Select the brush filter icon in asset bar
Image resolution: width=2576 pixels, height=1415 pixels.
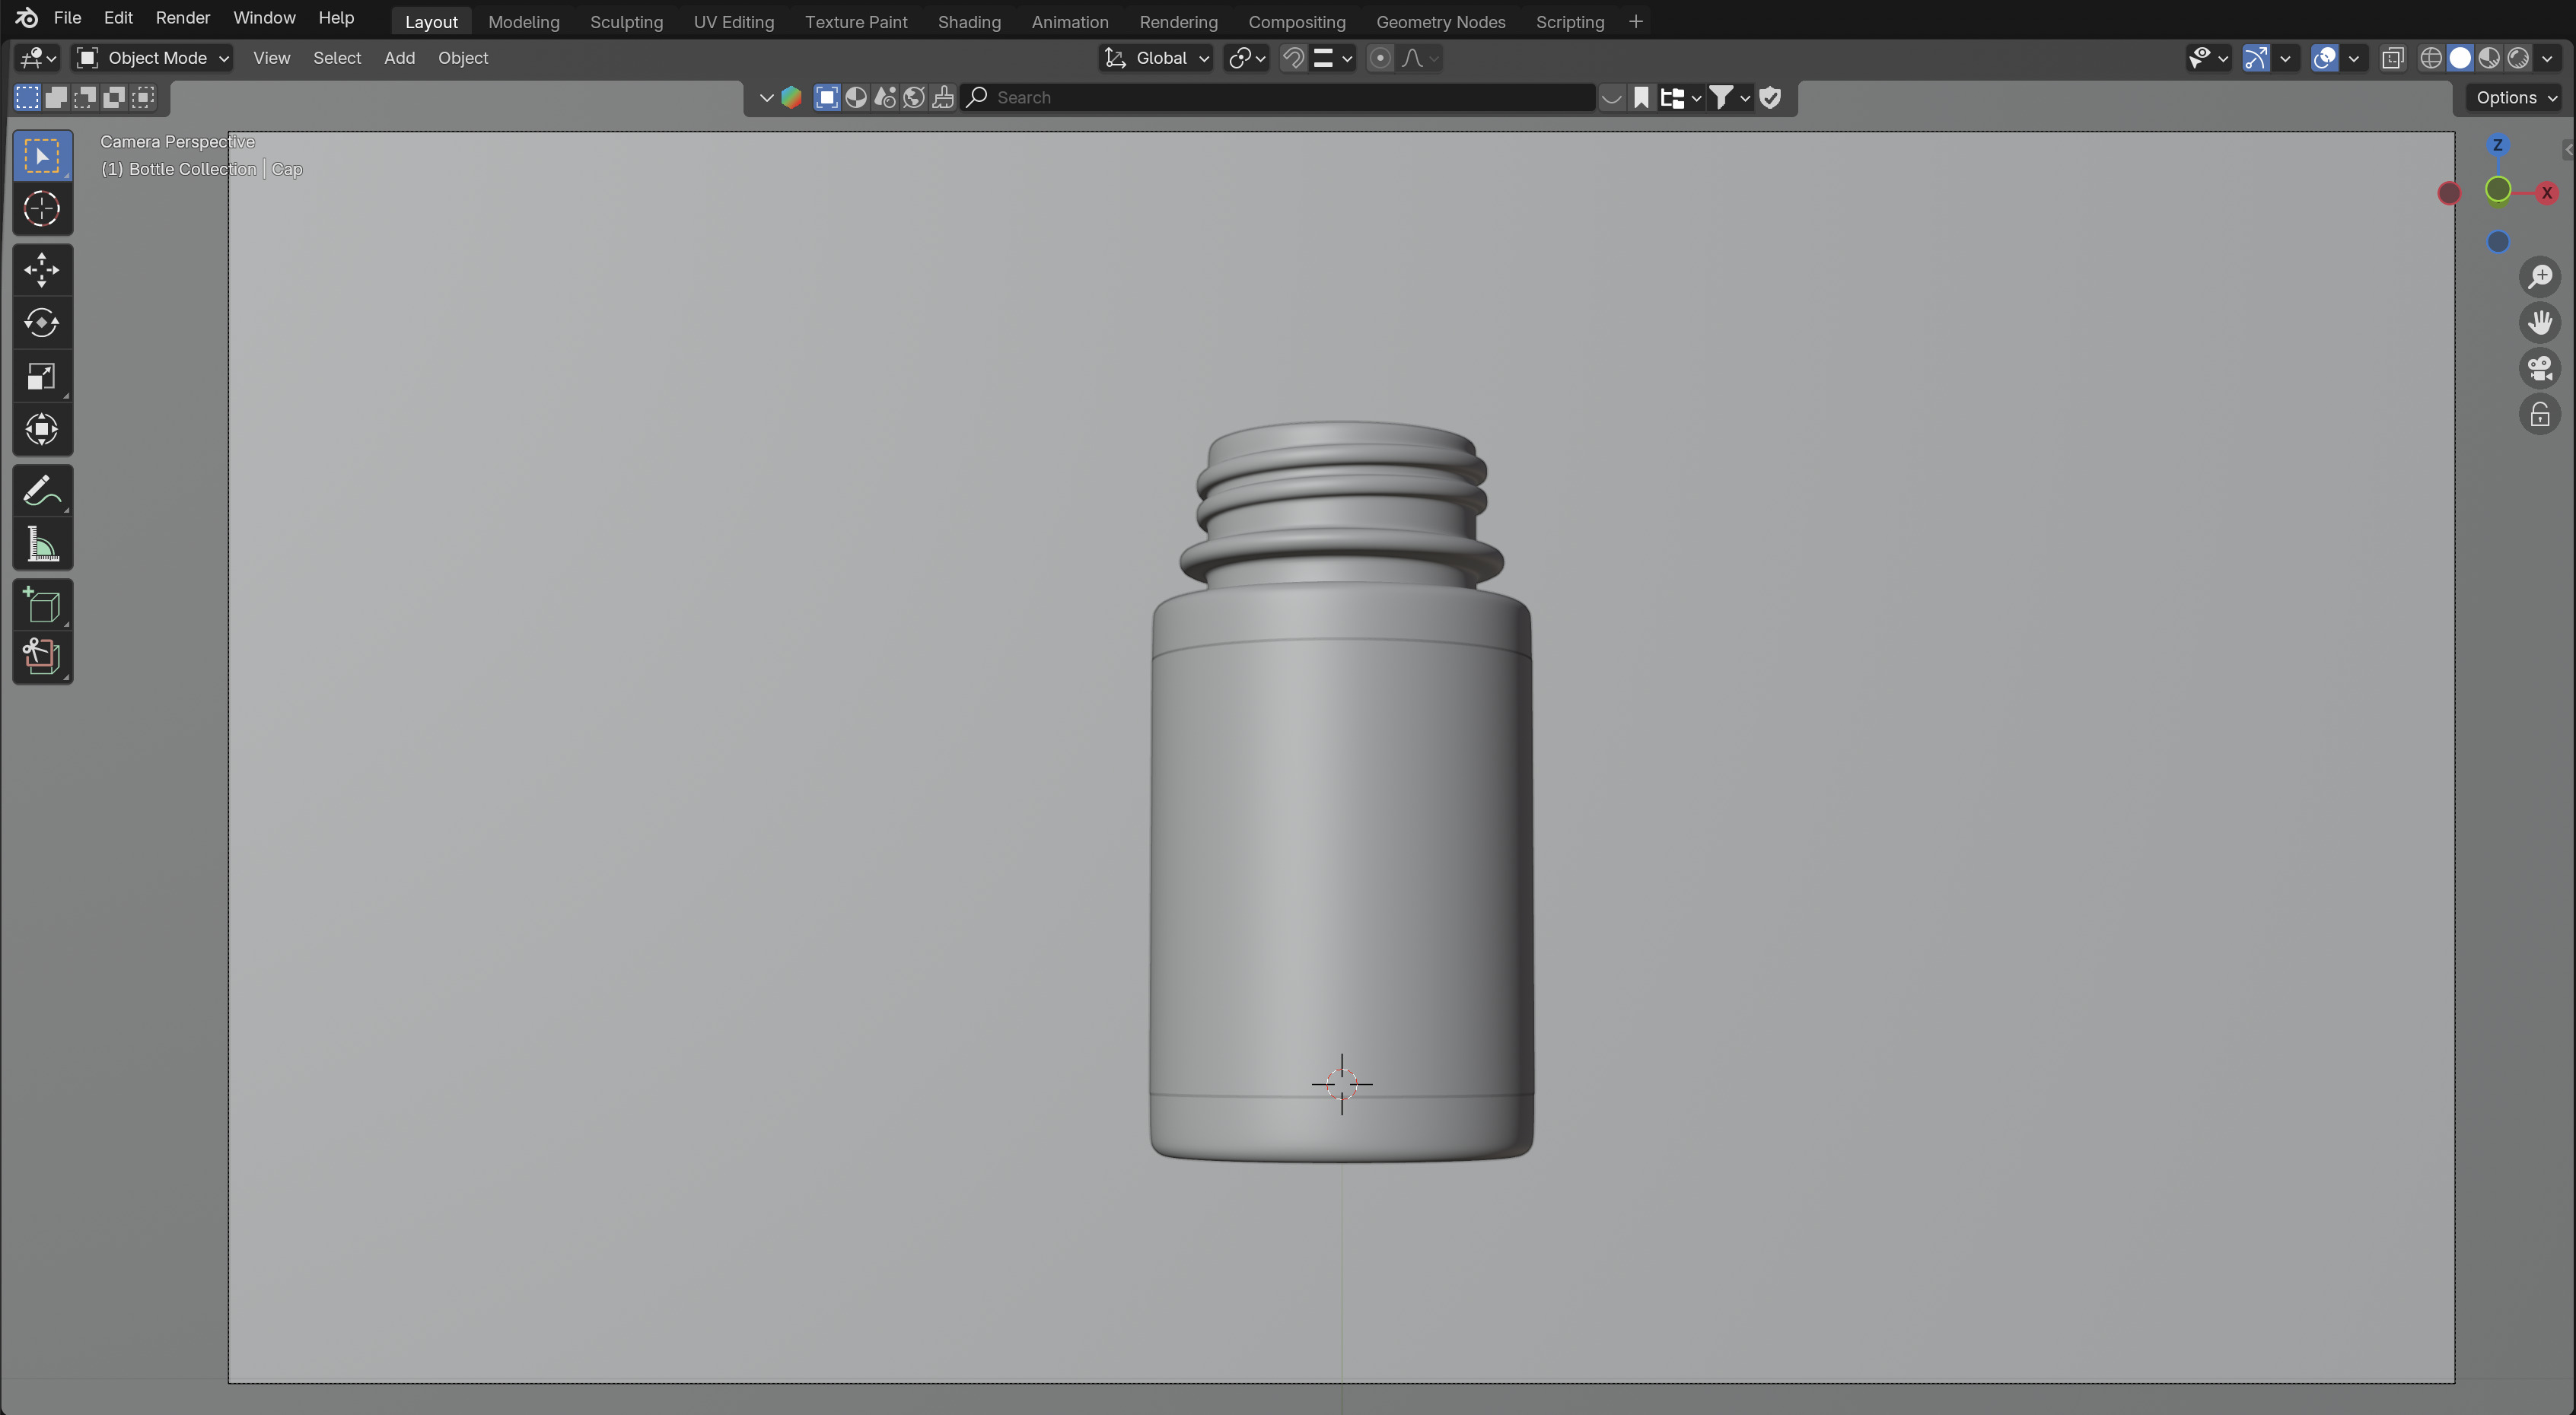(x=943, y=97)
